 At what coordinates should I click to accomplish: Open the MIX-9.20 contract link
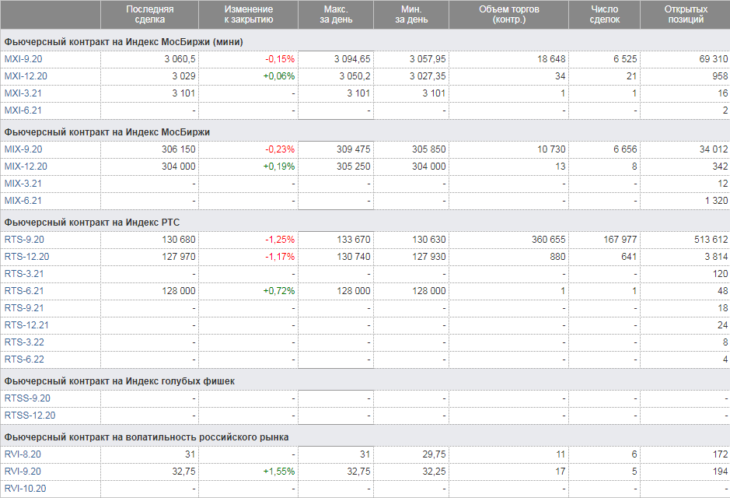tap(23, 149)
